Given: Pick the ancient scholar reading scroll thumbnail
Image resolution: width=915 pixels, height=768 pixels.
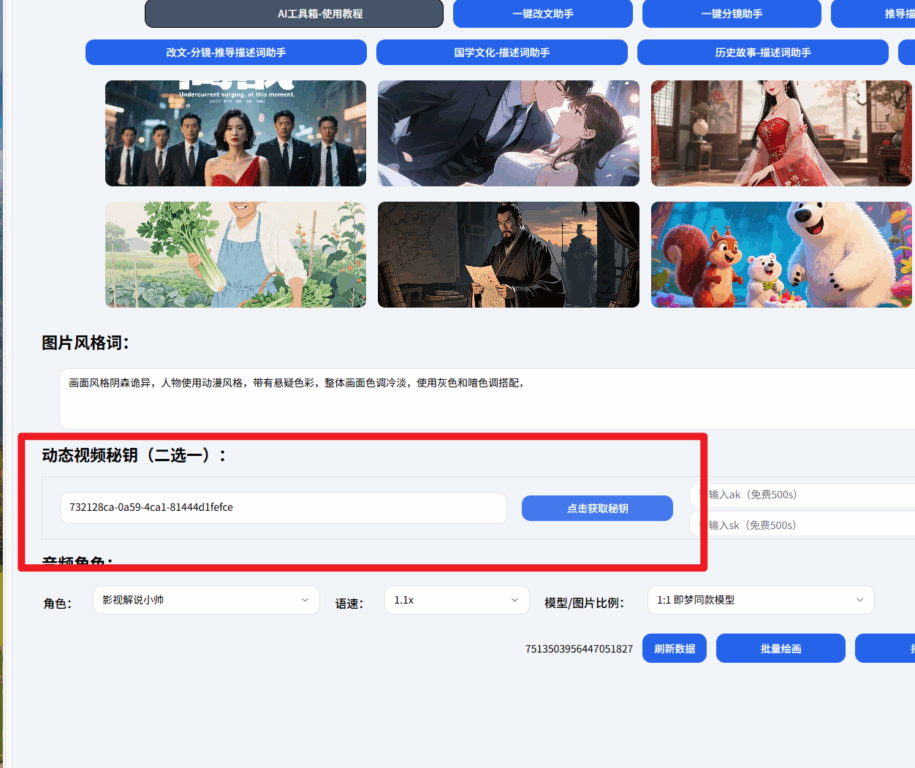Looking at the screenshot, I should coord(508,254).
